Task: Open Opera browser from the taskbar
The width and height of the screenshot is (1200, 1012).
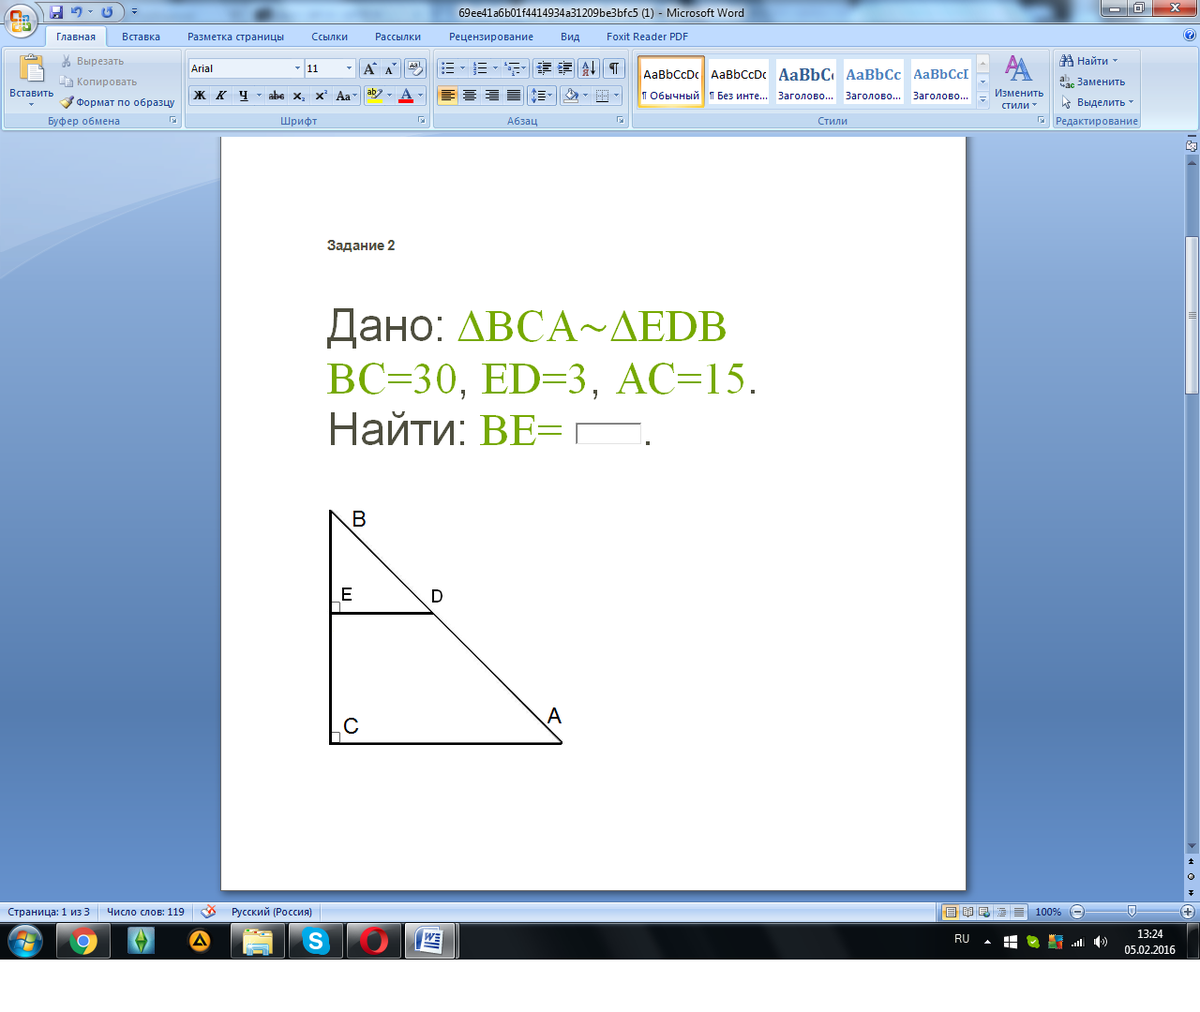Action: point(374,941)
